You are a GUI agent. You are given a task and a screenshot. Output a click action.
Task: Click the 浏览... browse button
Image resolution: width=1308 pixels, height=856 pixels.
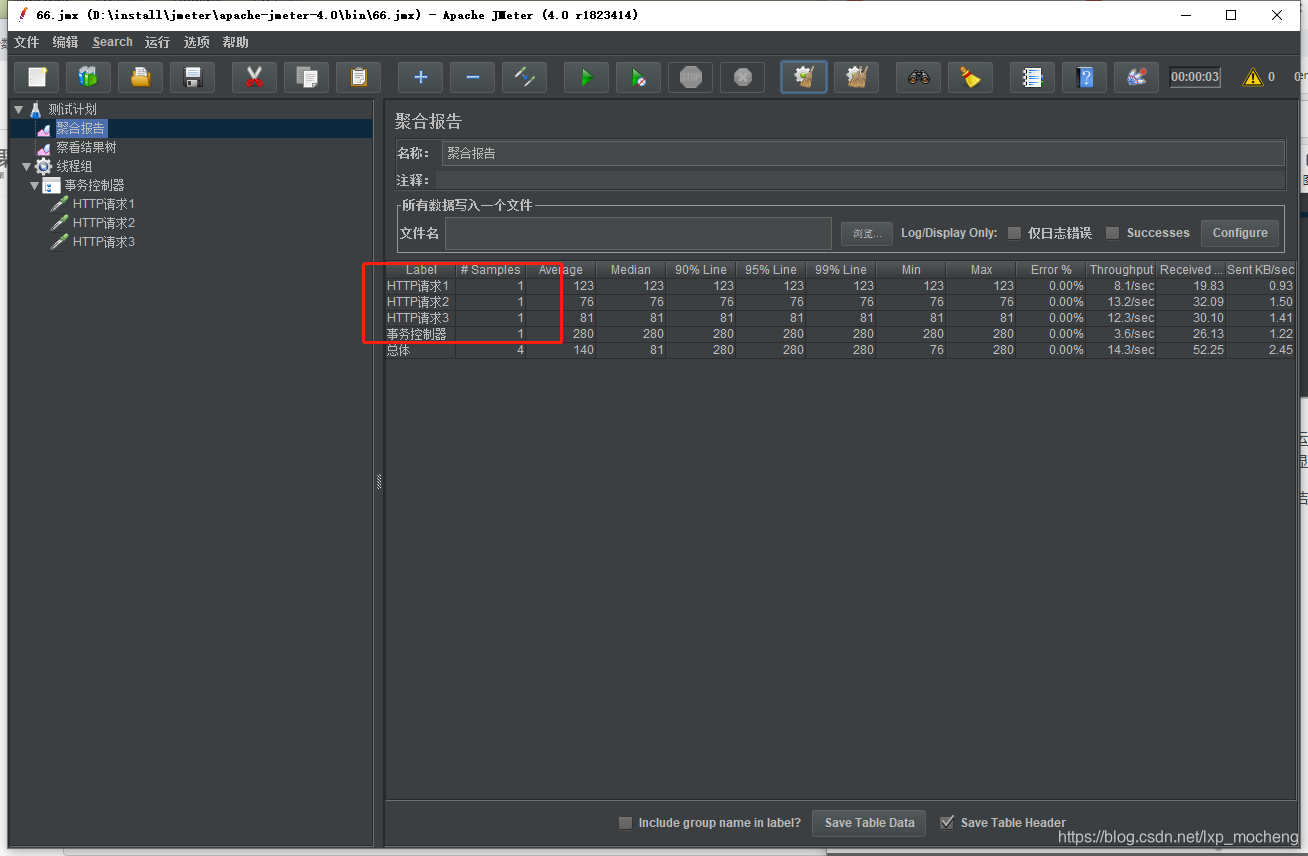866,233
